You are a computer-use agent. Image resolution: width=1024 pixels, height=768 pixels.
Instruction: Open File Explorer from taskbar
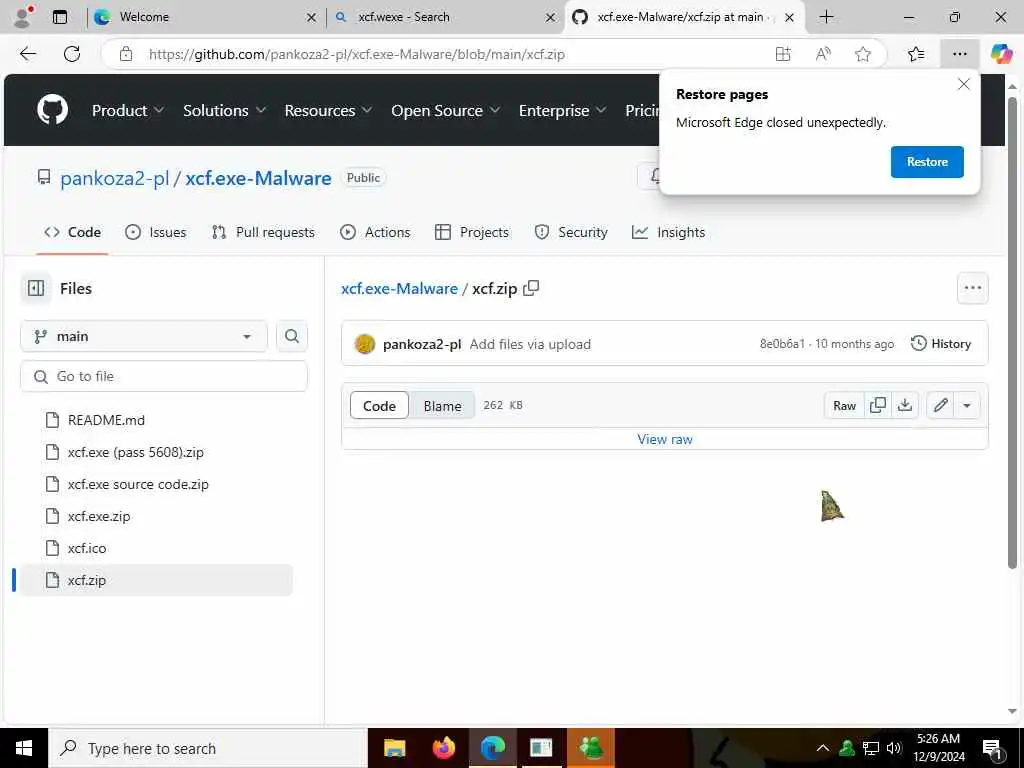[x=394, y=748]
